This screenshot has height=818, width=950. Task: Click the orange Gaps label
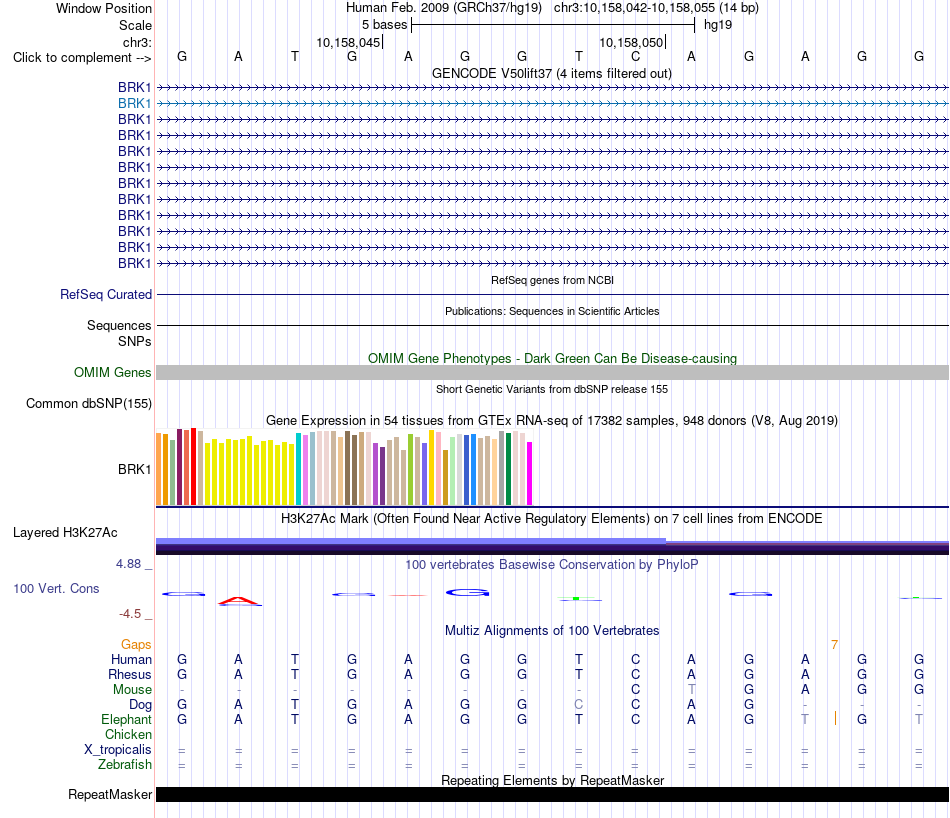click(136, 645)
